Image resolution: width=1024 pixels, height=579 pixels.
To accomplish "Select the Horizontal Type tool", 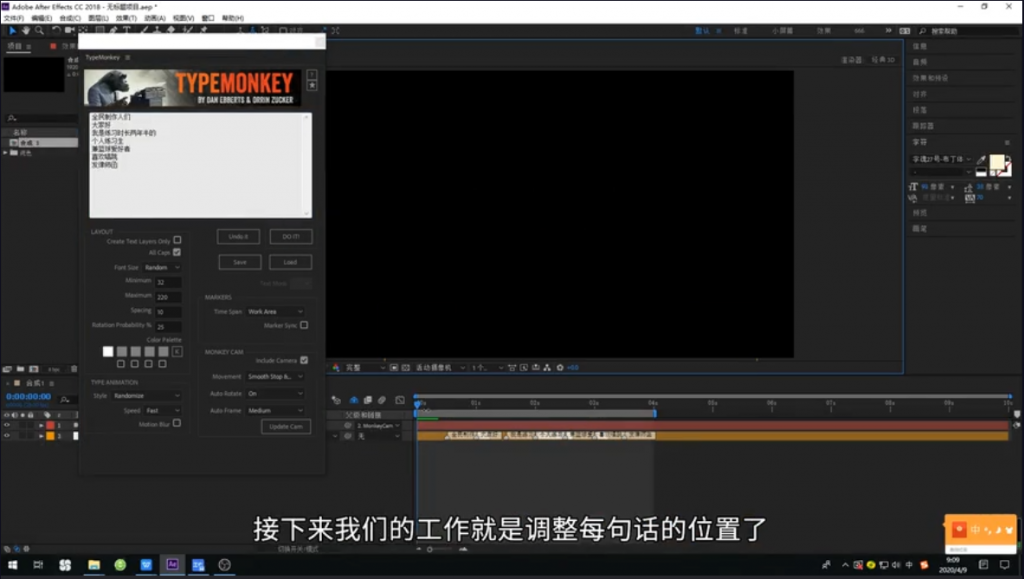I will (127, 30).
